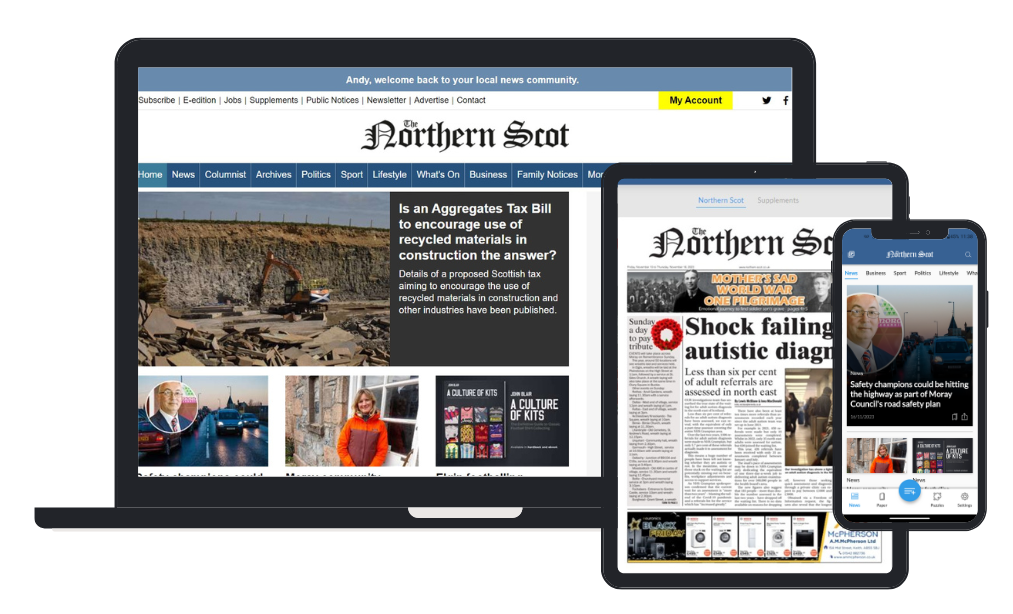1013x614 pixels.
Task: Tap the bookmark icon on the phone's lead story
Action: pos(954,417)
